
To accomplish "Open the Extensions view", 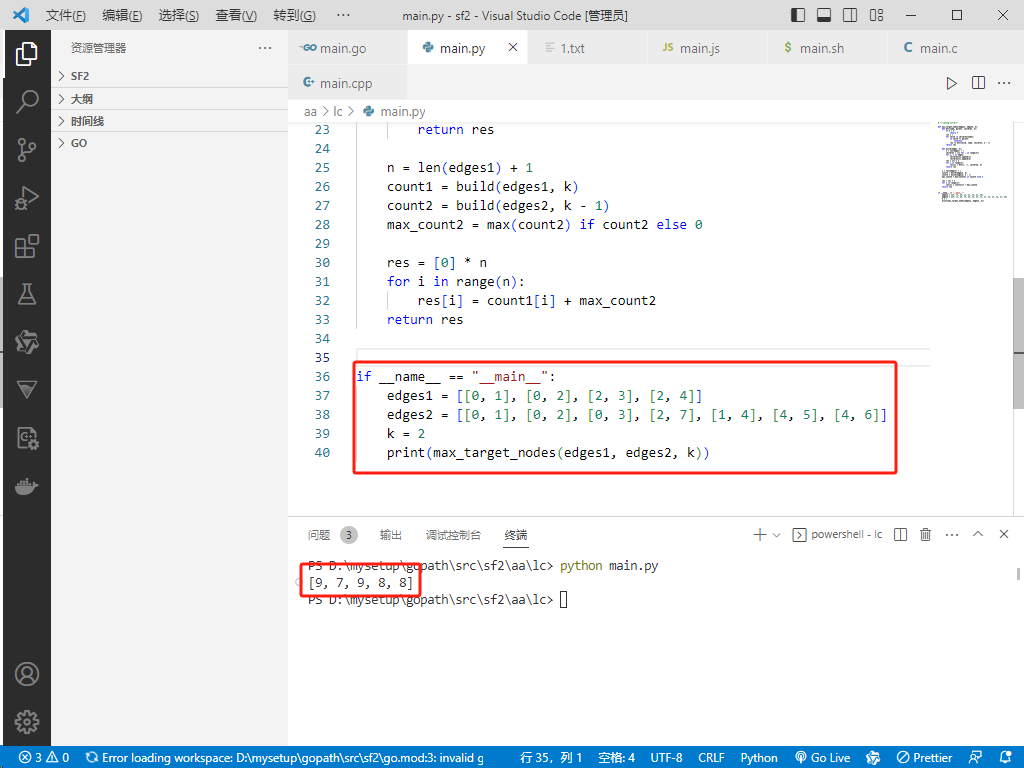I will pyautogui.click(x=27, y=246).
